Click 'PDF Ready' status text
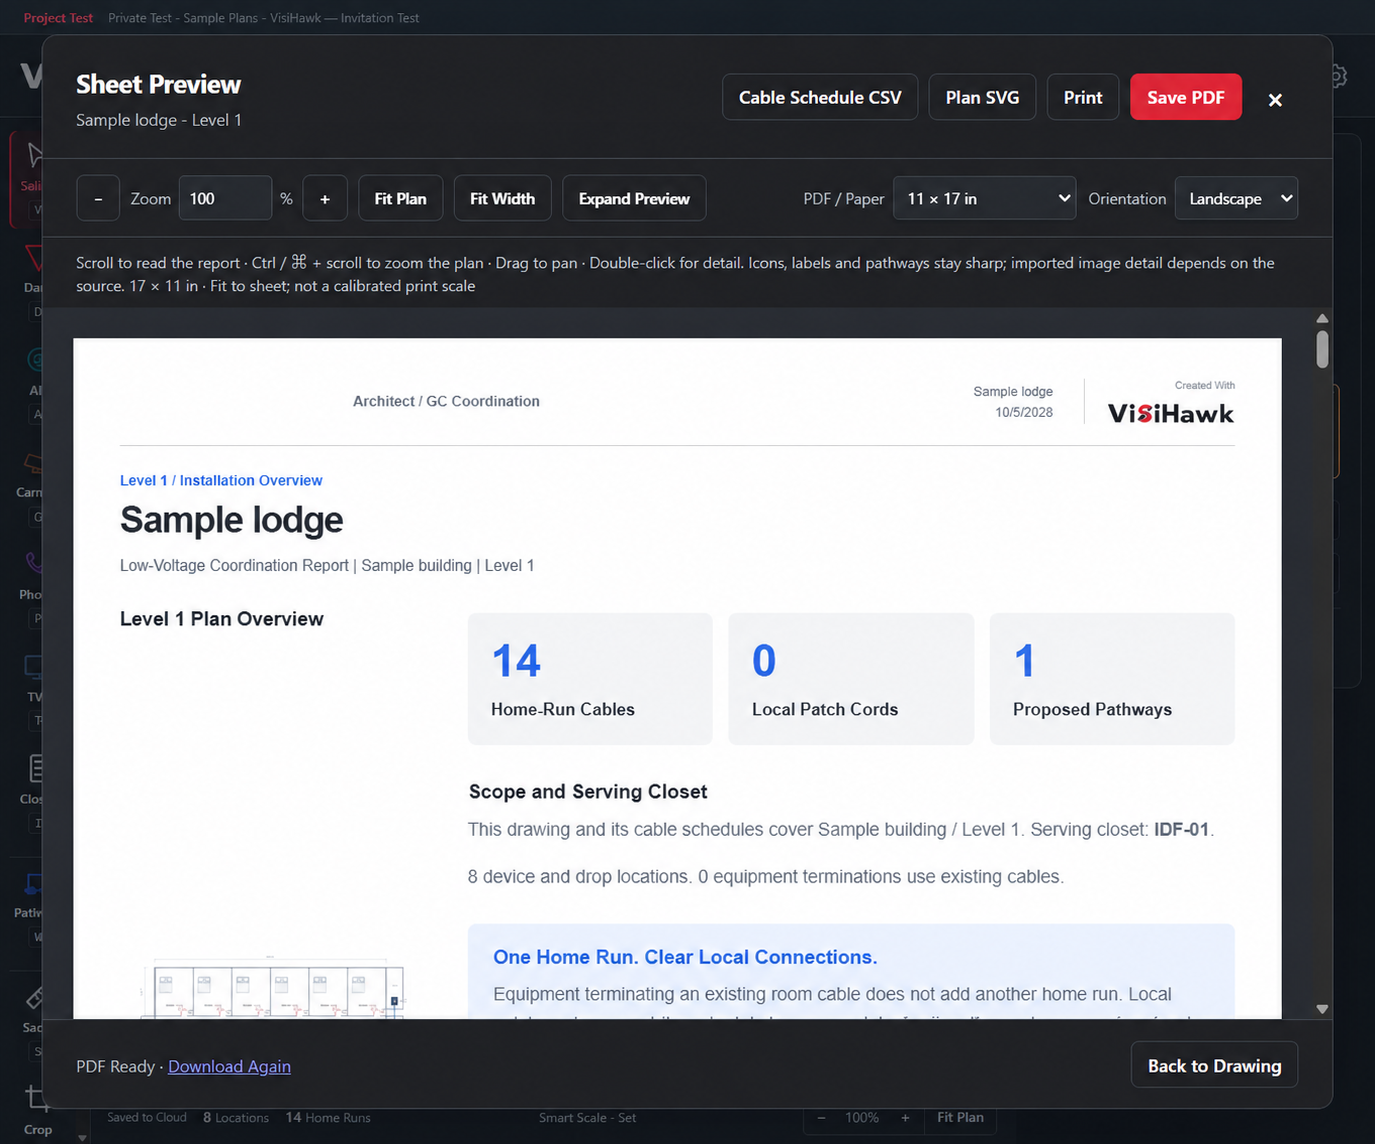Viewport: 1375px width, 1144px height. [115, 1066]
